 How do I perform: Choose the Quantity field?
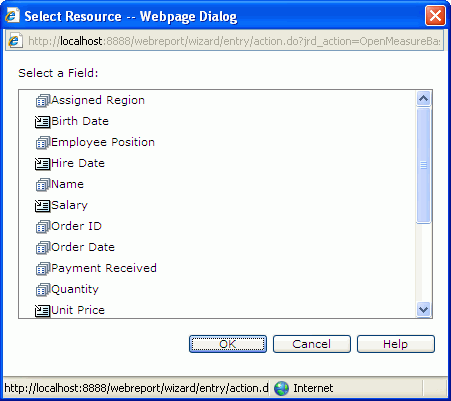tap(75, 289)
